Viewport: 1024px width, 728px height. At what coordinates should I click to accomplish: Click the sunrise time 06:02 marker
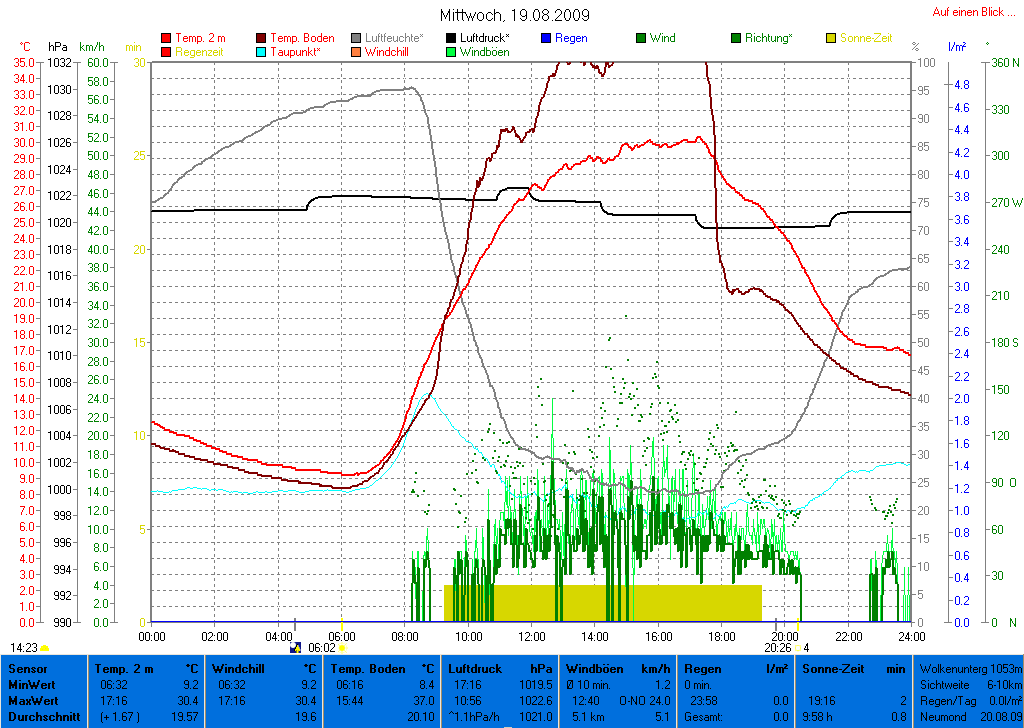(322, 648)
